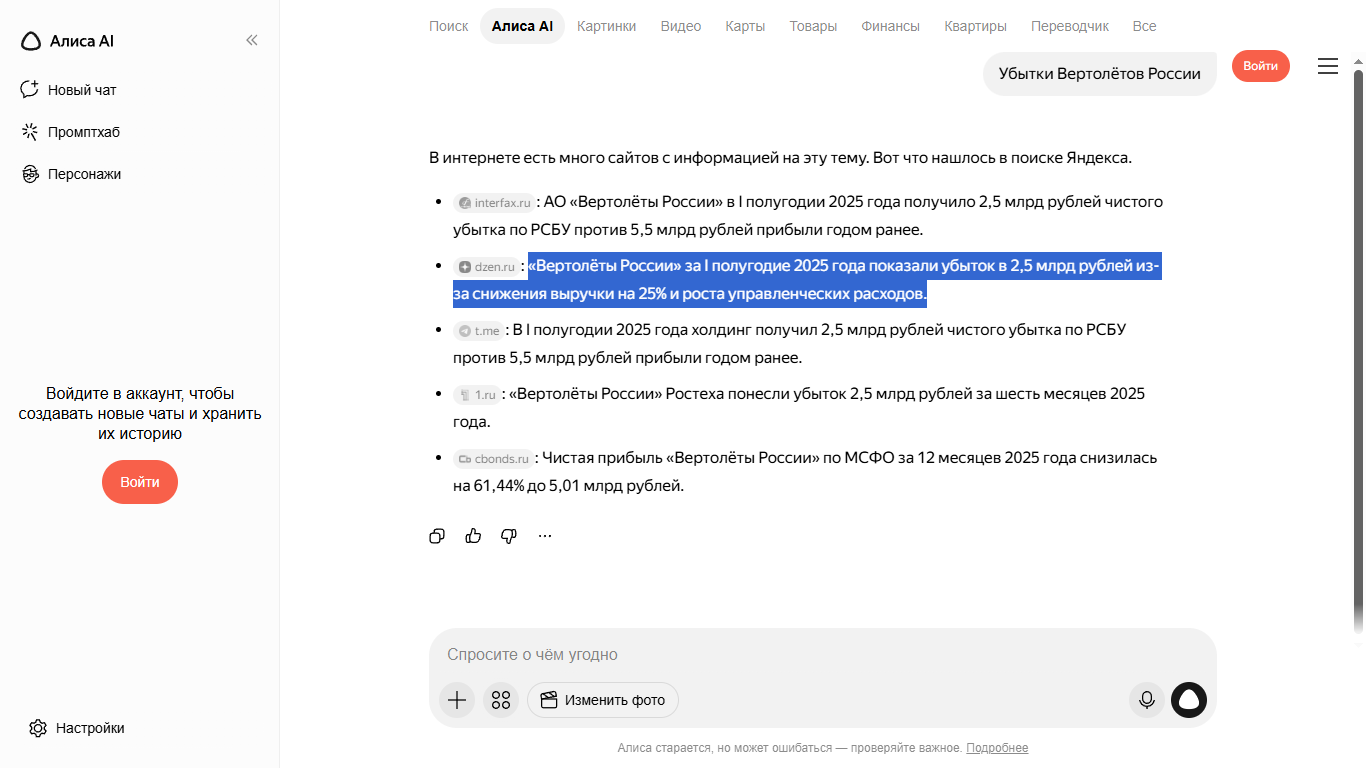Collapse the sidebar with double-chevron icon
This screenshot has height=768, width=1366.
coord(252,40)
